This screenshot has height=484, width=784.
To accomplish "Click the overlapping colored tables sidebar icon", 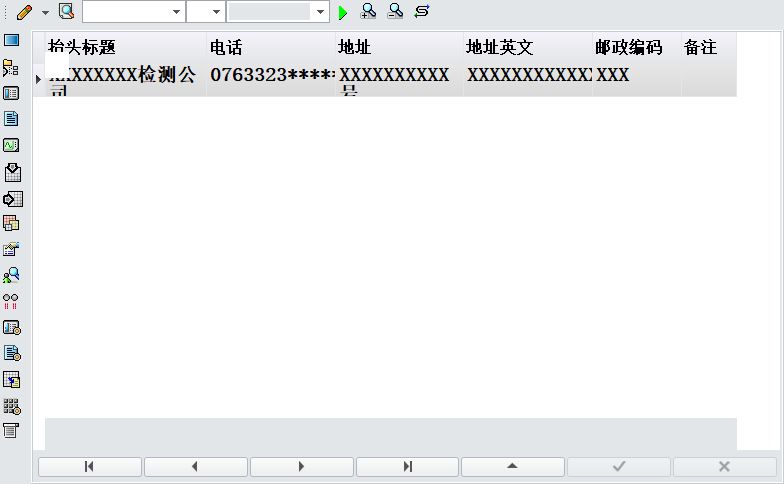I will (11, 223).
